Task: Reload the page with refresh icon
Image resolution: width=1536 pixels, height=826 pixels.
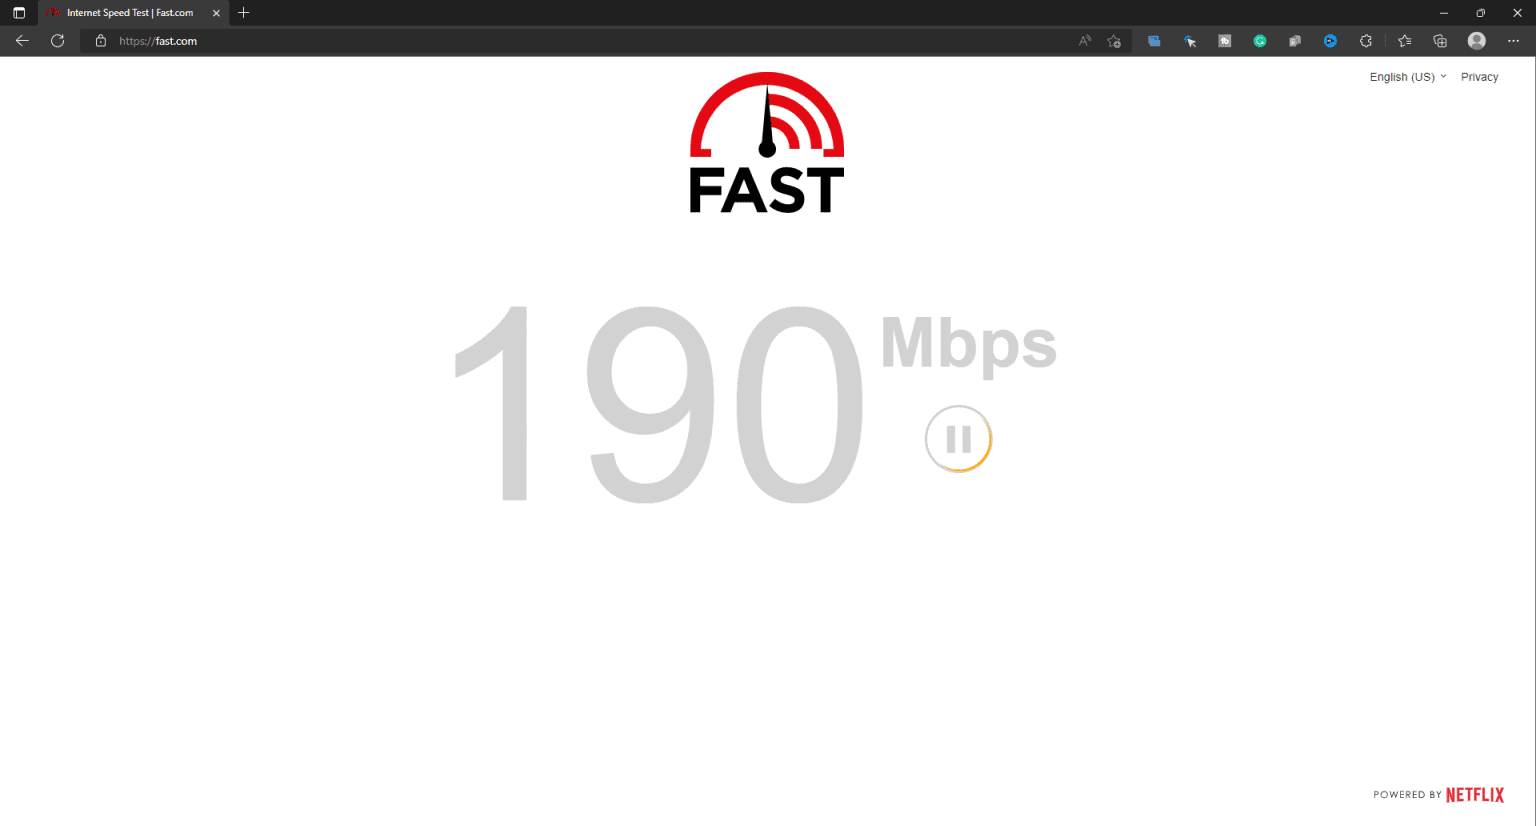Action: click(58, 41)
